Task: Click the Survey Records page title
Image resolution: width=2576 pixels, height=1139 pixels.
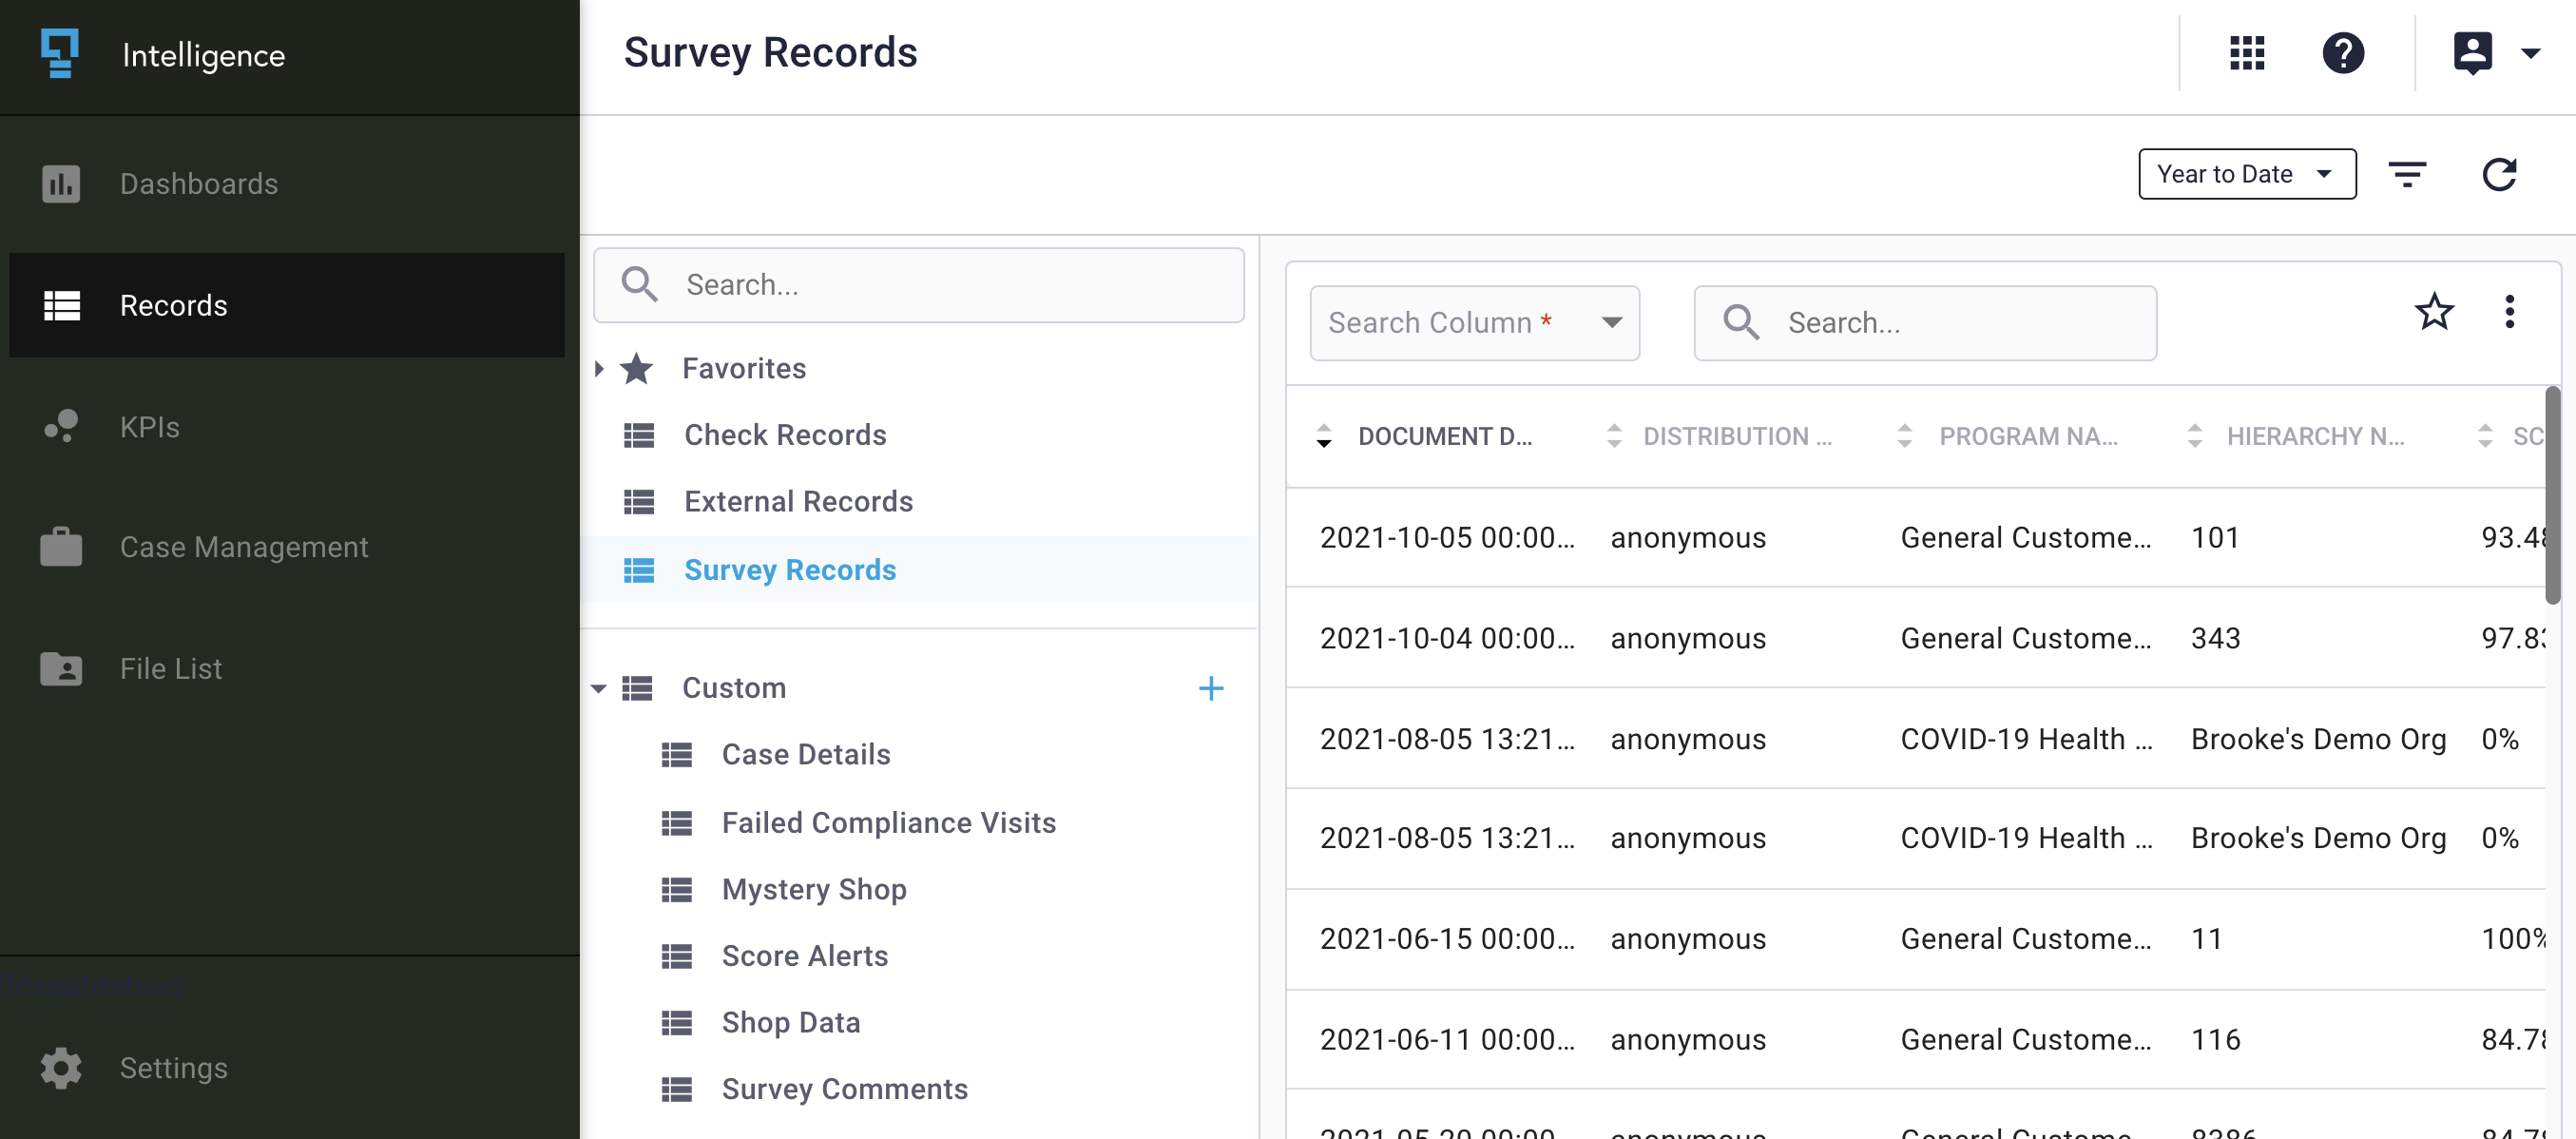Action: (770, 53)
